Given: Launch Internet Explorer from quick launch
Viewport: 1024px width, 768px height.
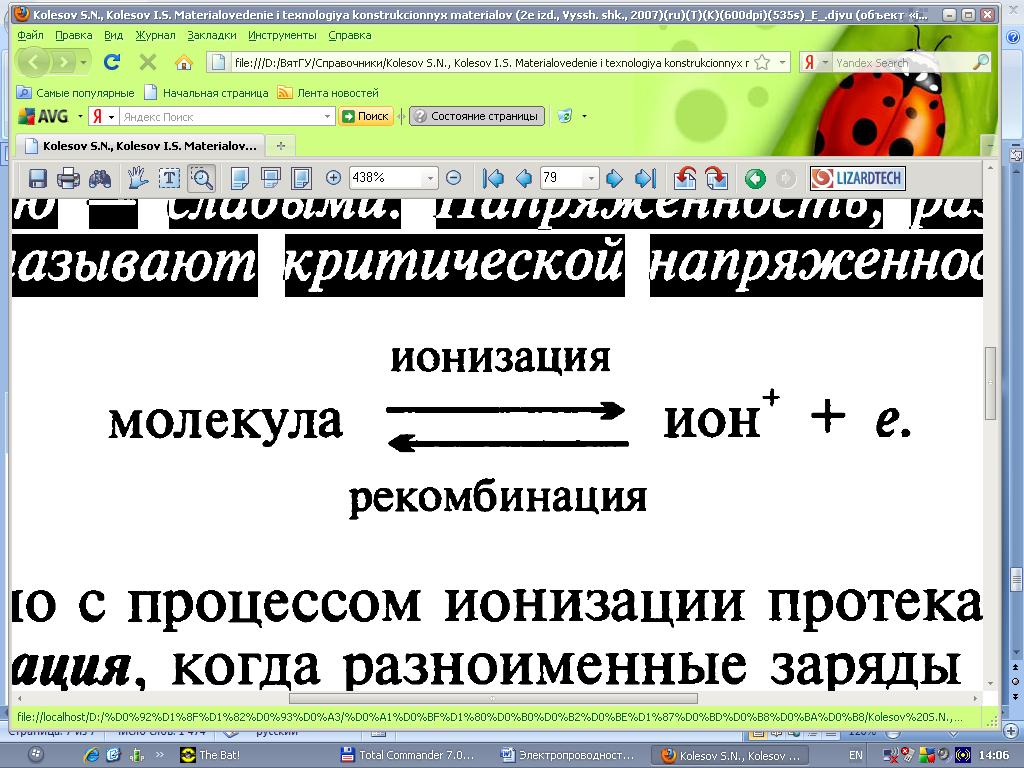Looking at the screenshot, I should point(91,755).
